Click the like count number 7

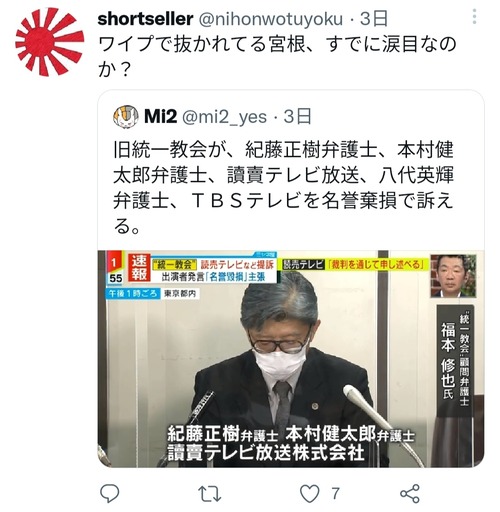click(335, 493)
